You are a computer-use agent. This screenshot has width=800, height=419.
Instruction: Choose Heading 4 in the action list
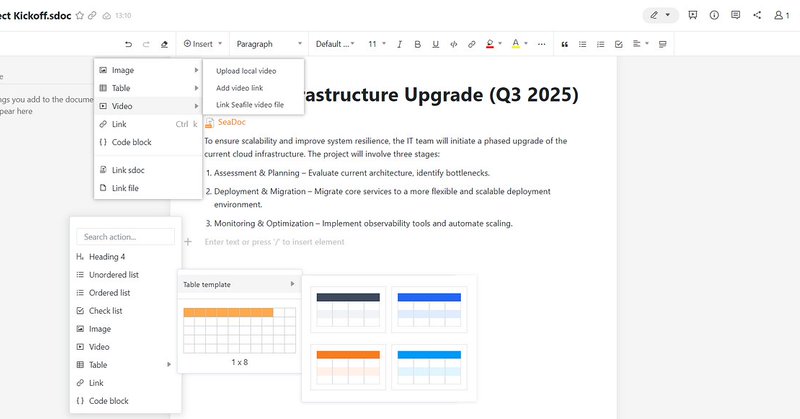click(x=126, y=257)
